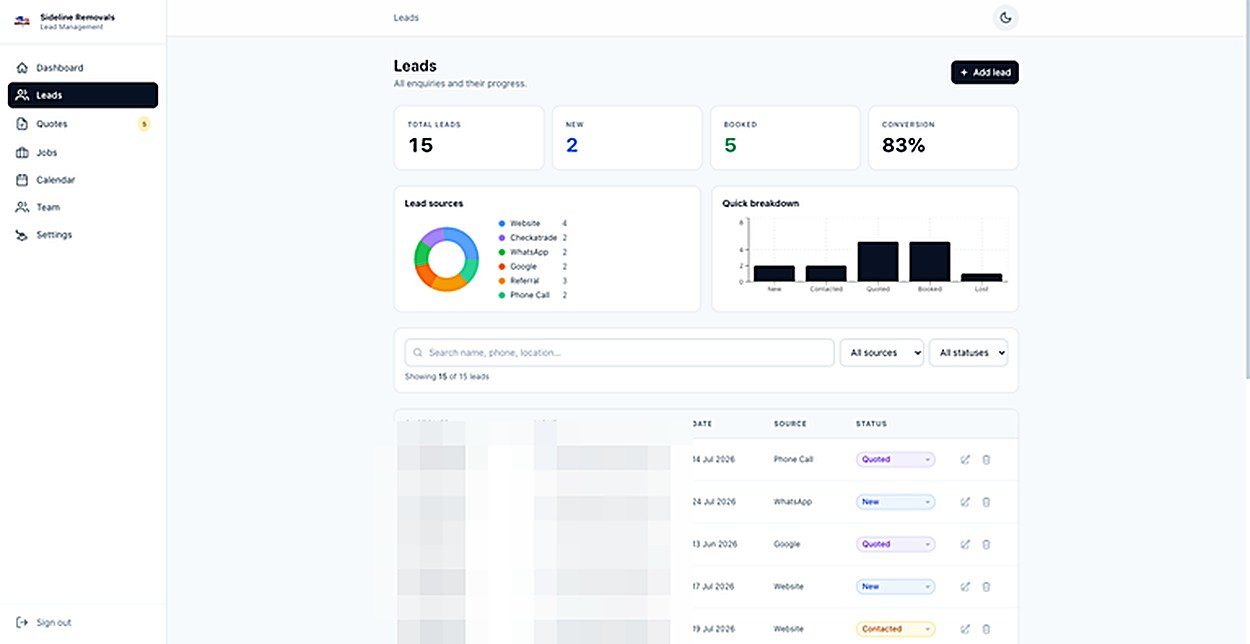This screenshot has height=644, width=1250.
Task: Toggle dark mode moon icon
Action: click(x=1006, y=17)
